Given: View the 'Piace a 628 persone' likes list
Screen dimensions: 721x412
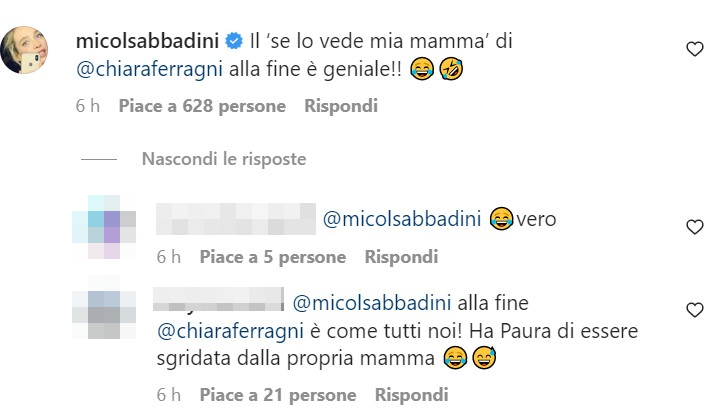Looking at the screenshot, I should (x=202, y=105).
